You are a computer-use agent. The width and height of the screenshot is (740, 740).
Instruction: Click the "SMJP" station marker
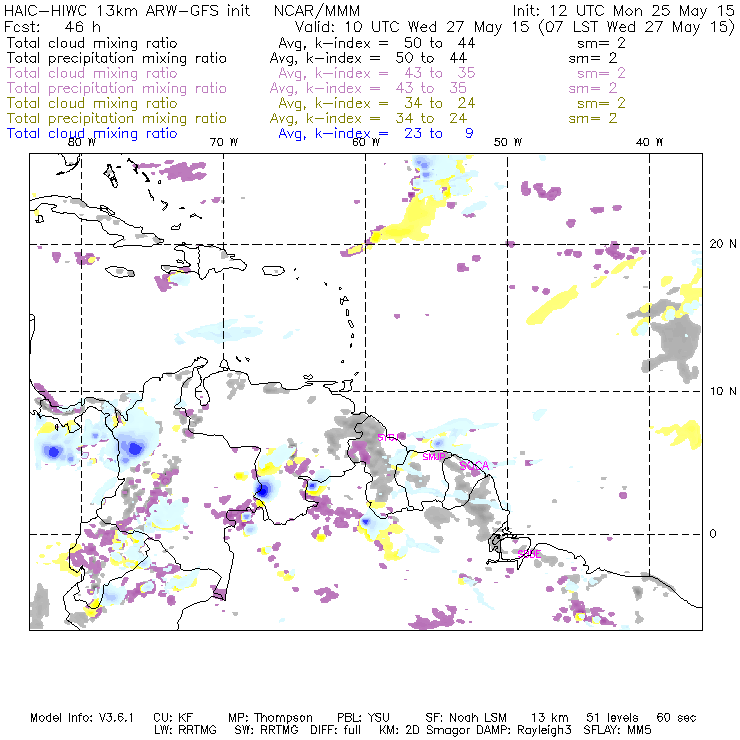(x=434, y=457)
